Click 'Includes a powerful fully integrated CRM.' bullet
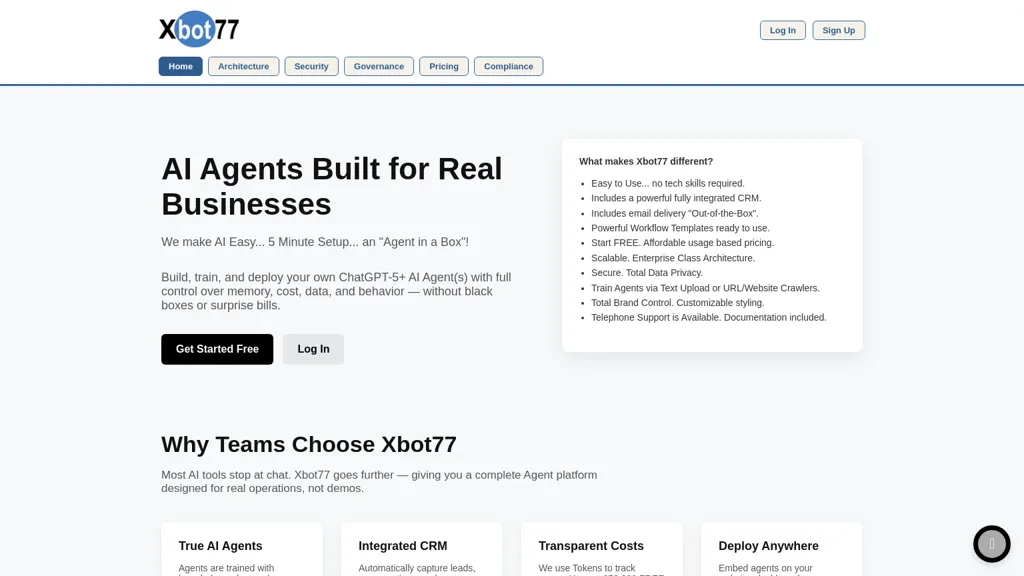 [x=676, y=198]
